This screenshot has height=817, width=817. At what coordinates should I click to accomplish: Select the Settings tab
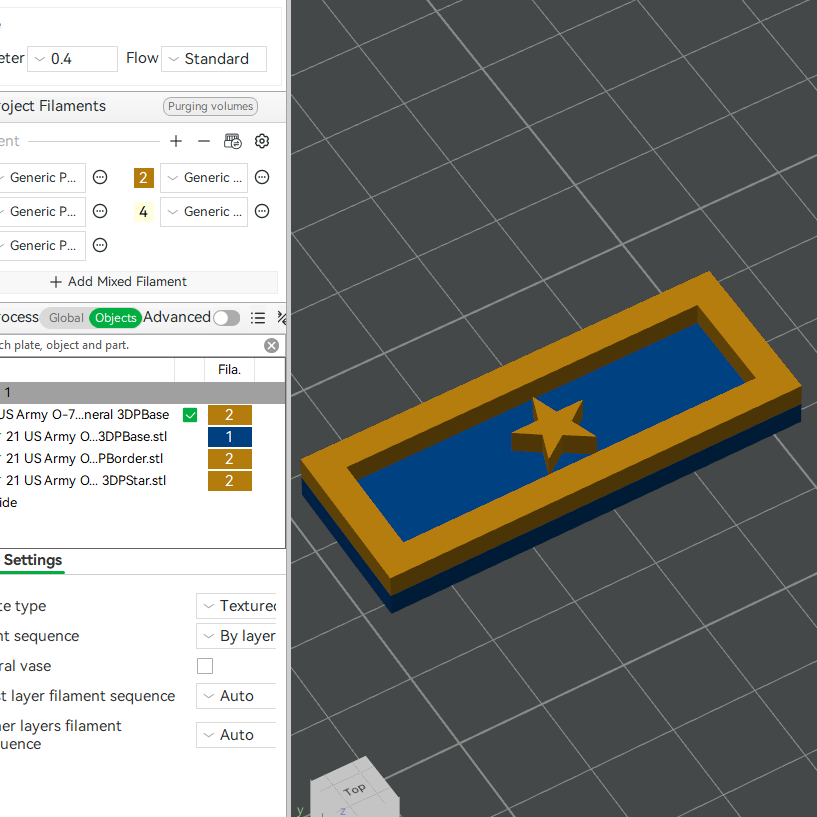(32, 560)
